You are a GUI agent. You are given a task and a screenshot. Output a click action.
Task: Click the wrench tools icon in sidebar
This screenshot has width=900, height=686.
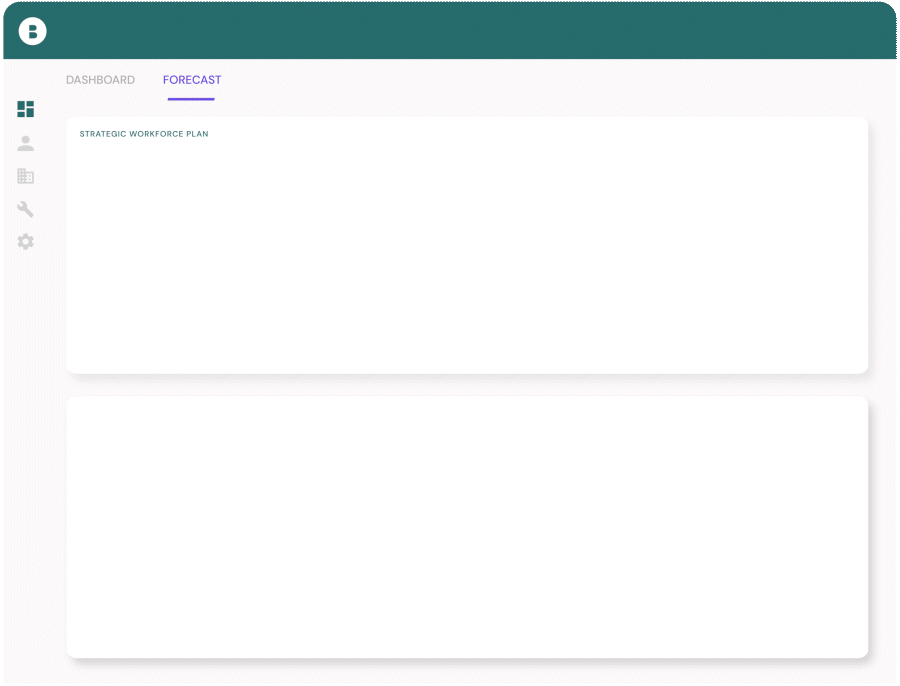(26, 209)
